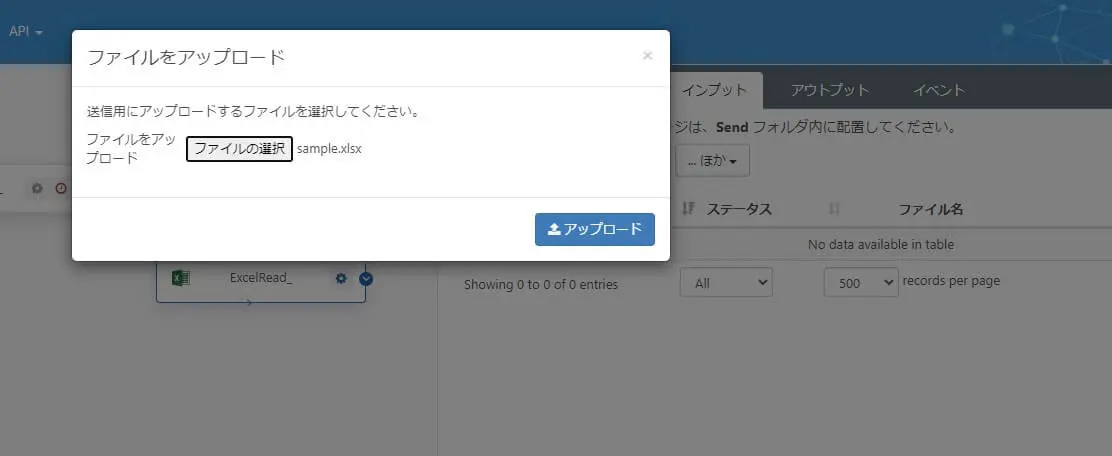Open the ExcelRead_ connector gear settings

pos(341,279)
